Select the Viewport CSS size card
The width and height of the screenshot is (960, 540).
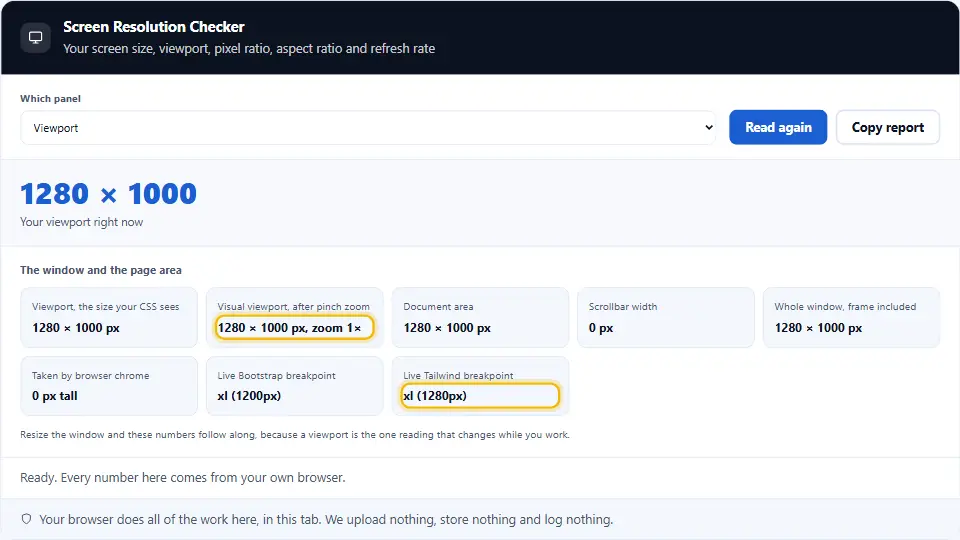click(x=109, y=317)
